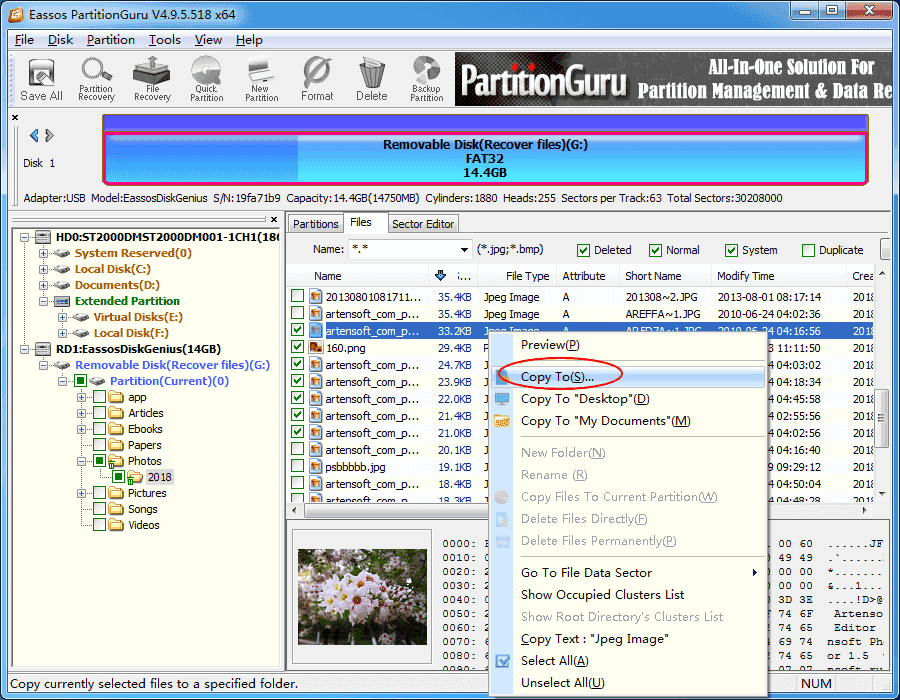This screenshot has width=900, height=700.
Task: Switch to the Partitions tab
Action: coord(315,224)
